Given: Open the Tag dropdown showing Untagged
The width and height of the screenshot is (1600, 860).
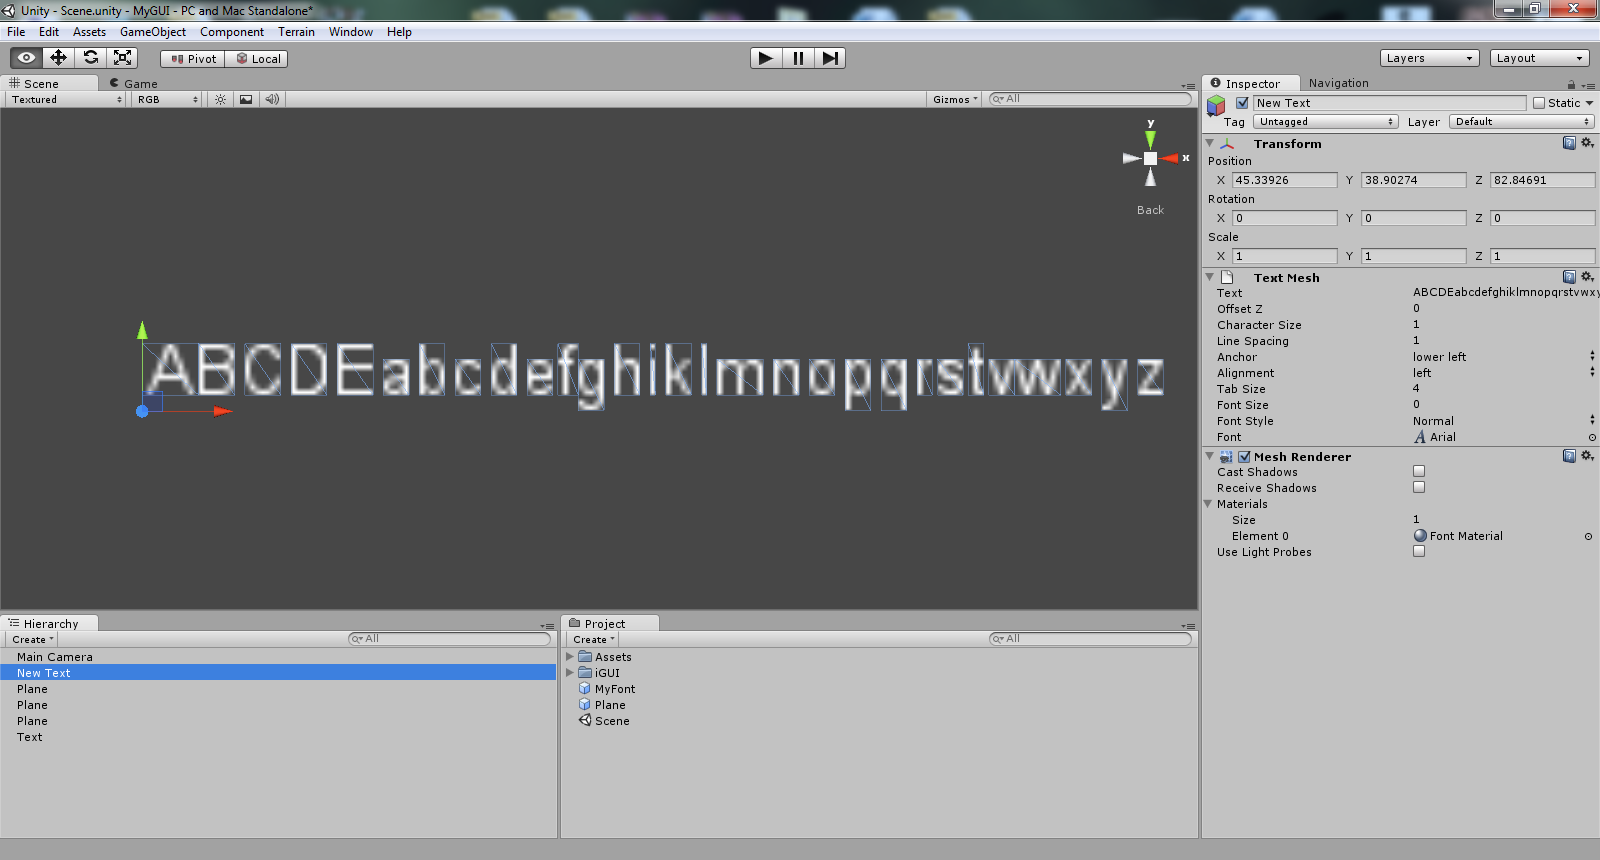Looking at the screenshot, I should click(1325, 122).
